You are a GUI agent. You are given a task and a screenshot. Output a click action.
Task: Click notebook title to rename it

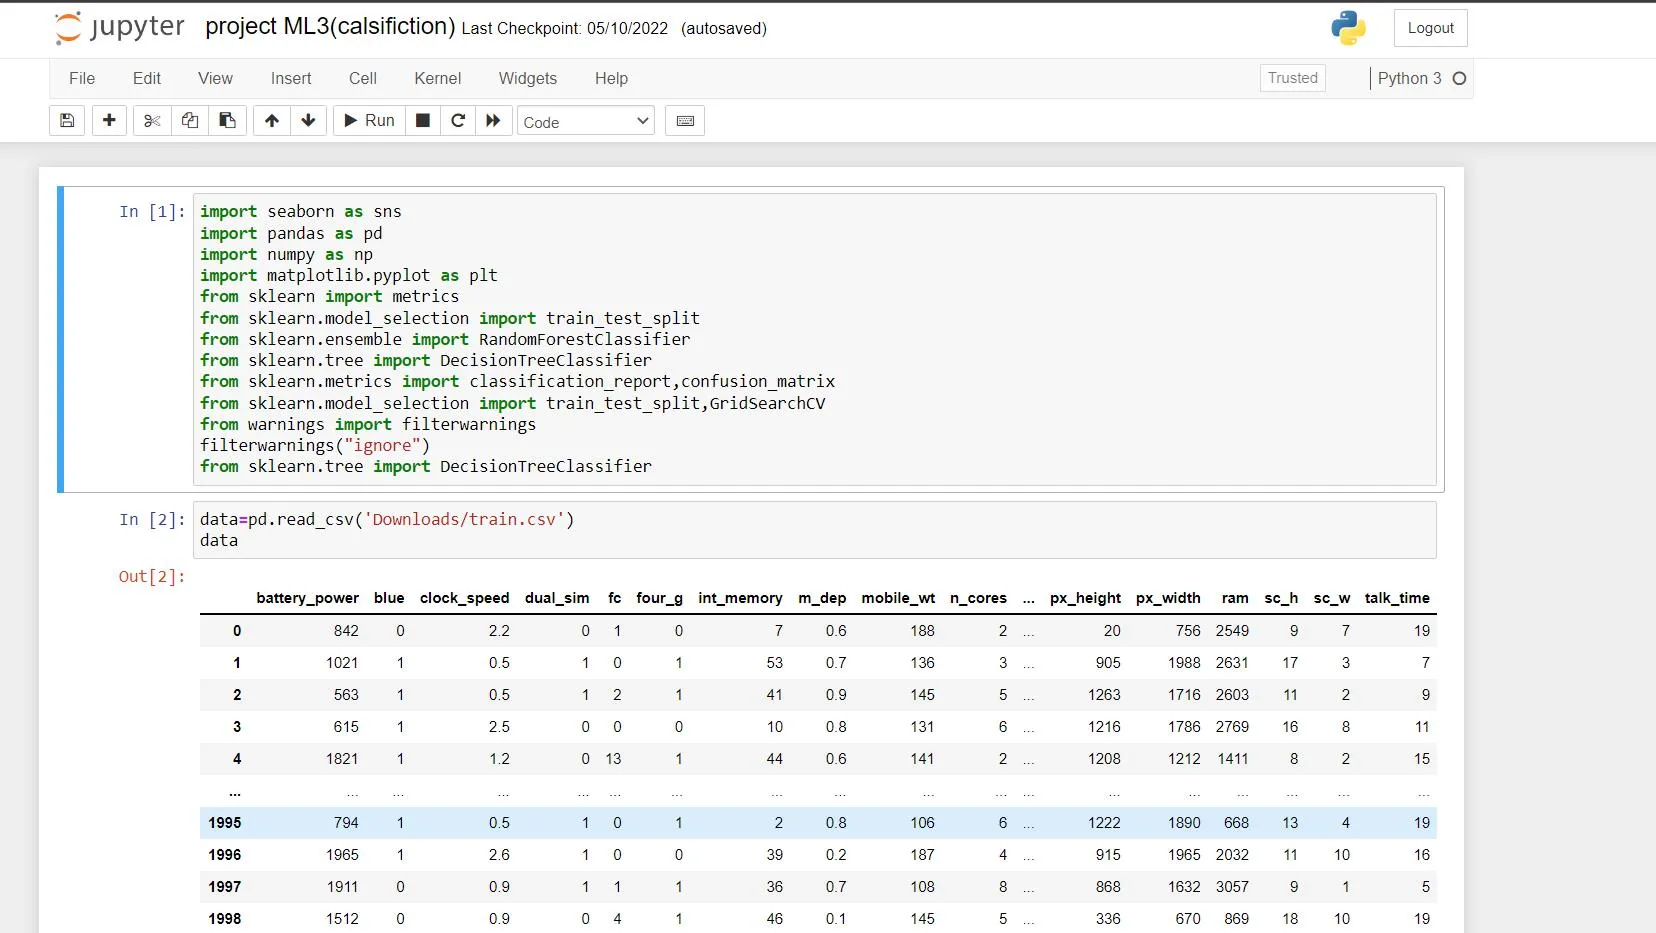click(x=330, y=27)
